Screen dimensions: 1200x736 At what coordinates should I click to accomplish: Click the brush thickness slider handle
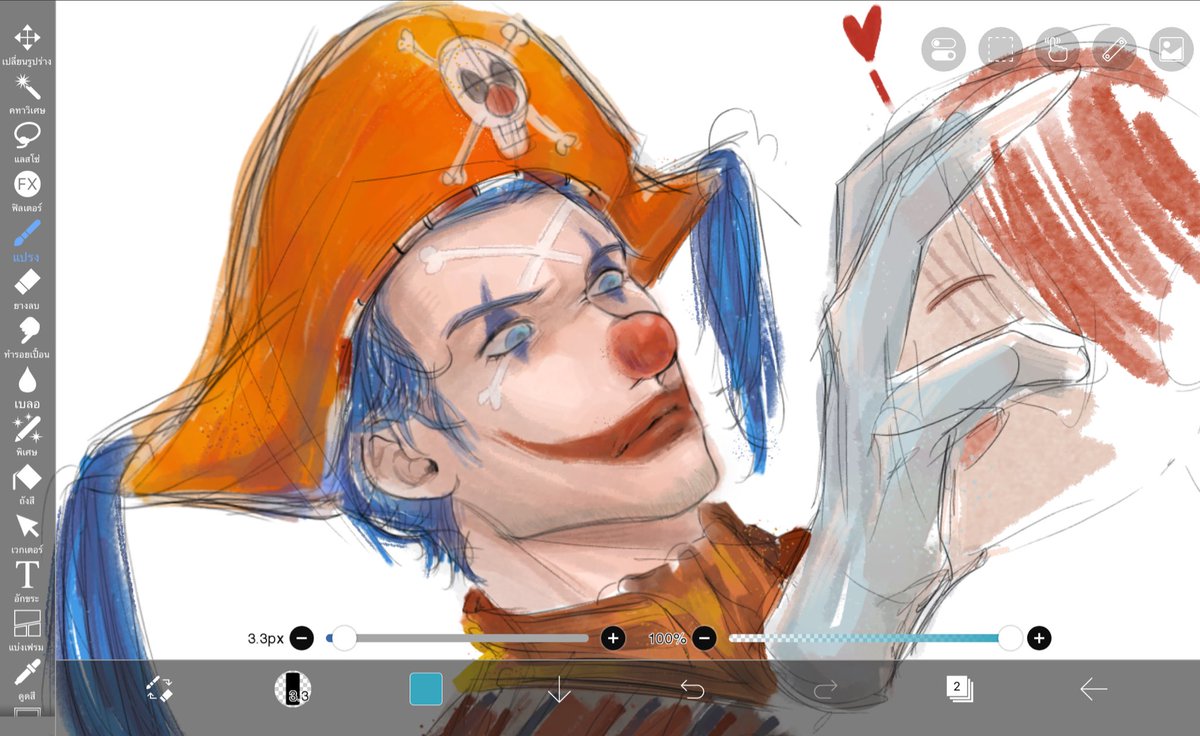pyautogui.click(x=344, y=638)
